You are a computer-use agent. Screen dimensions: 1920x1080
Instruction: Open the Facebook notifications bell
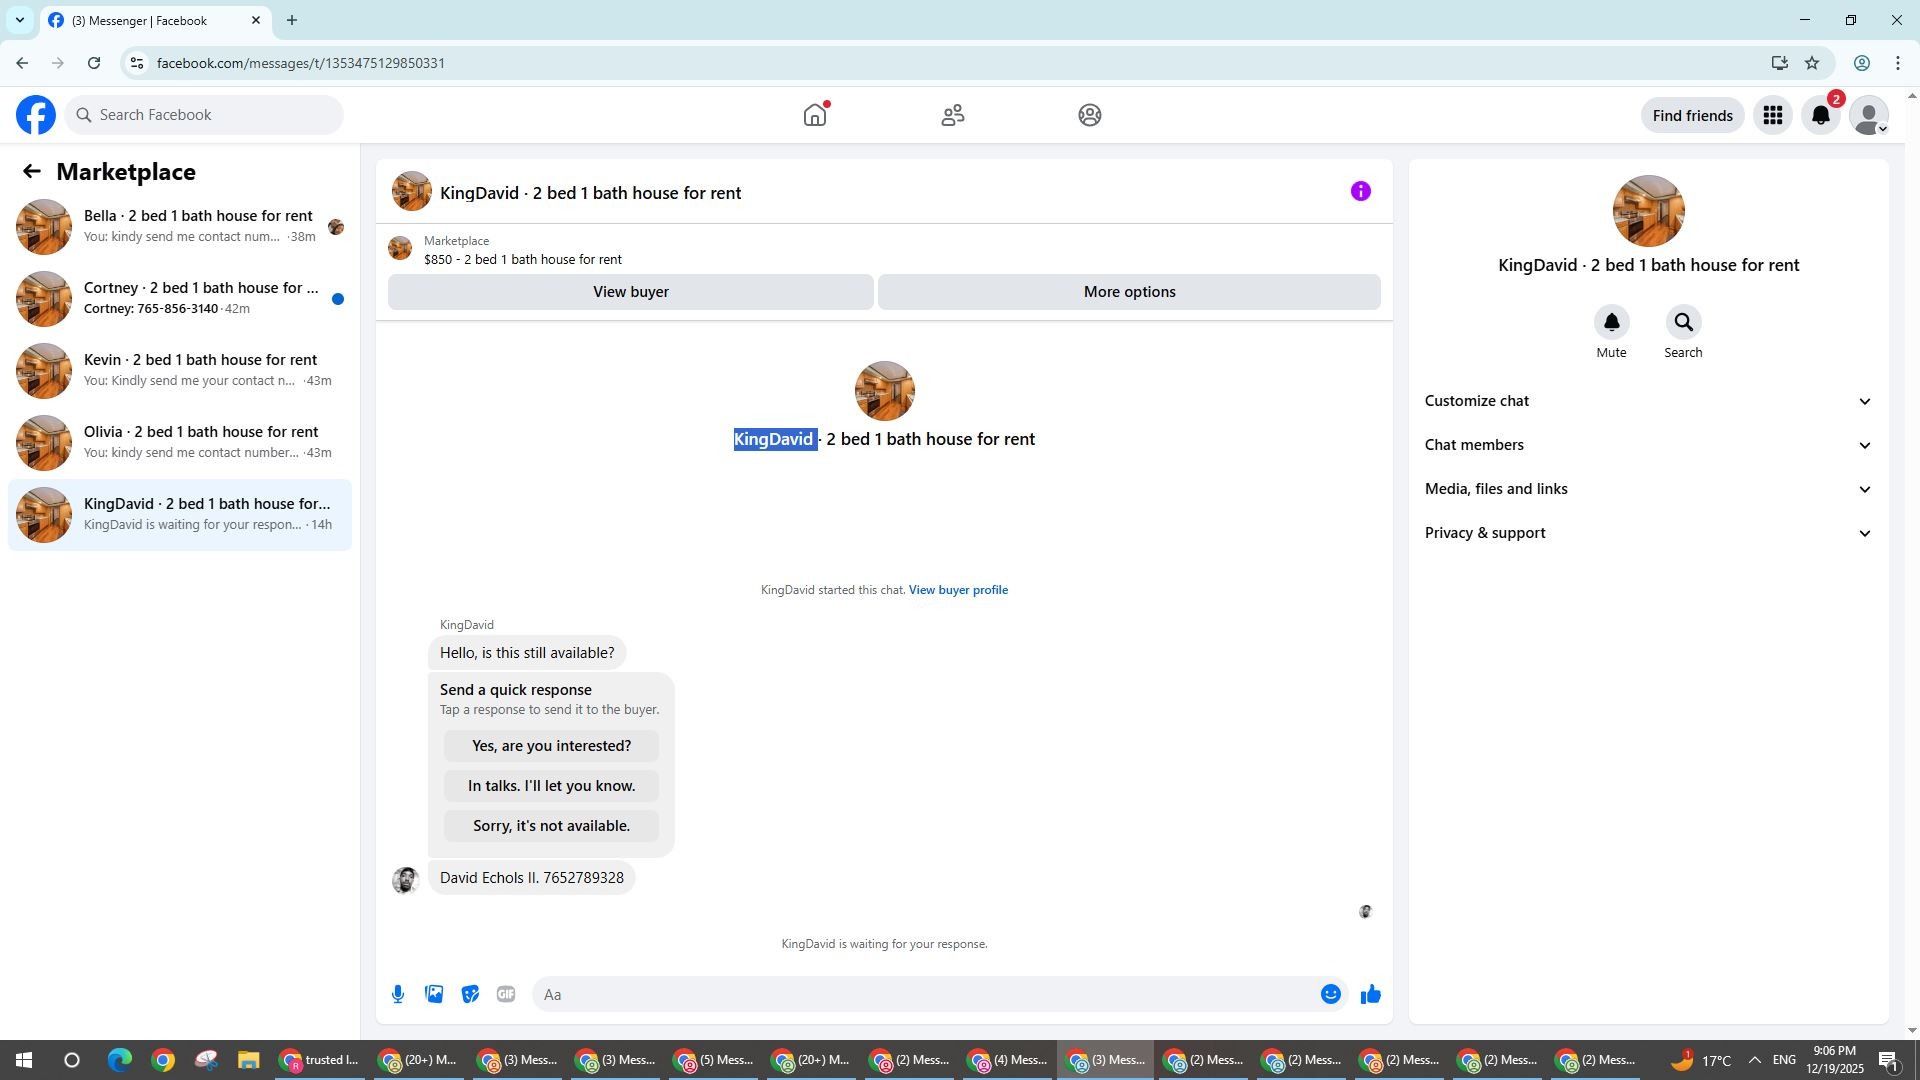coord(1821,116)
